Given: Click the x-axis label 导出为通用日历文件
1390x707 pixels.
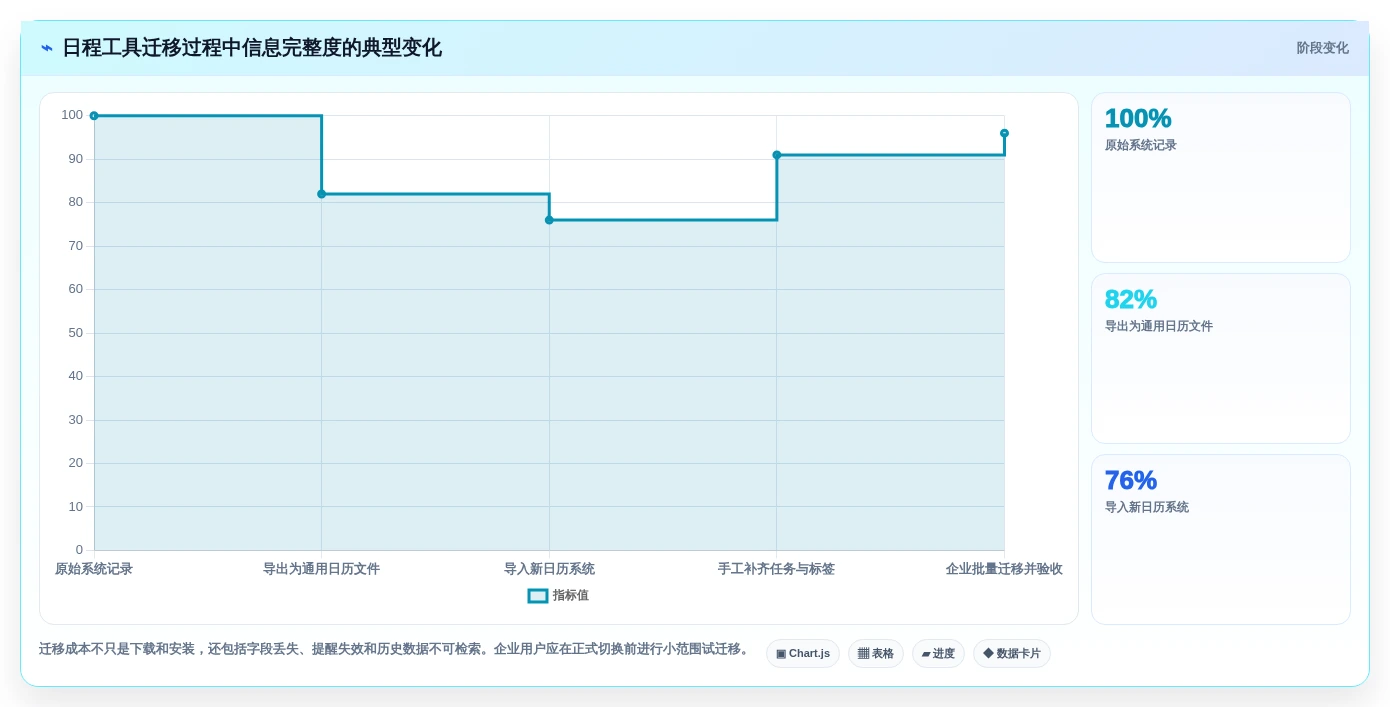Looking at the screenshot, I should click(x=322, y=569).
